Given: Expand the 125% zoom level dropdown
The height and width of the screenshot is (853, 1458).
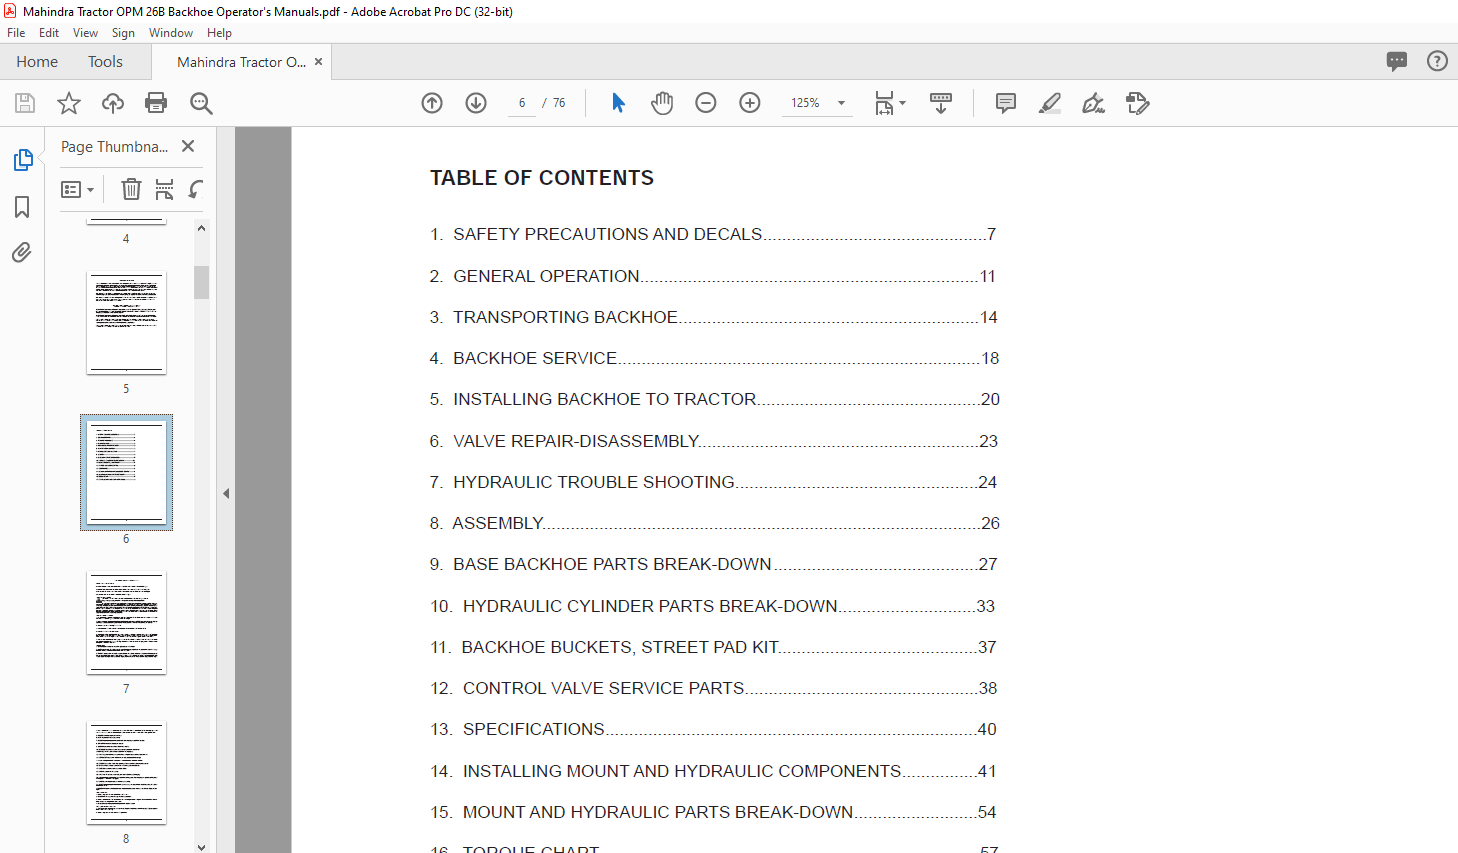Looking at the screenshot, I should (x=841, y=103).
